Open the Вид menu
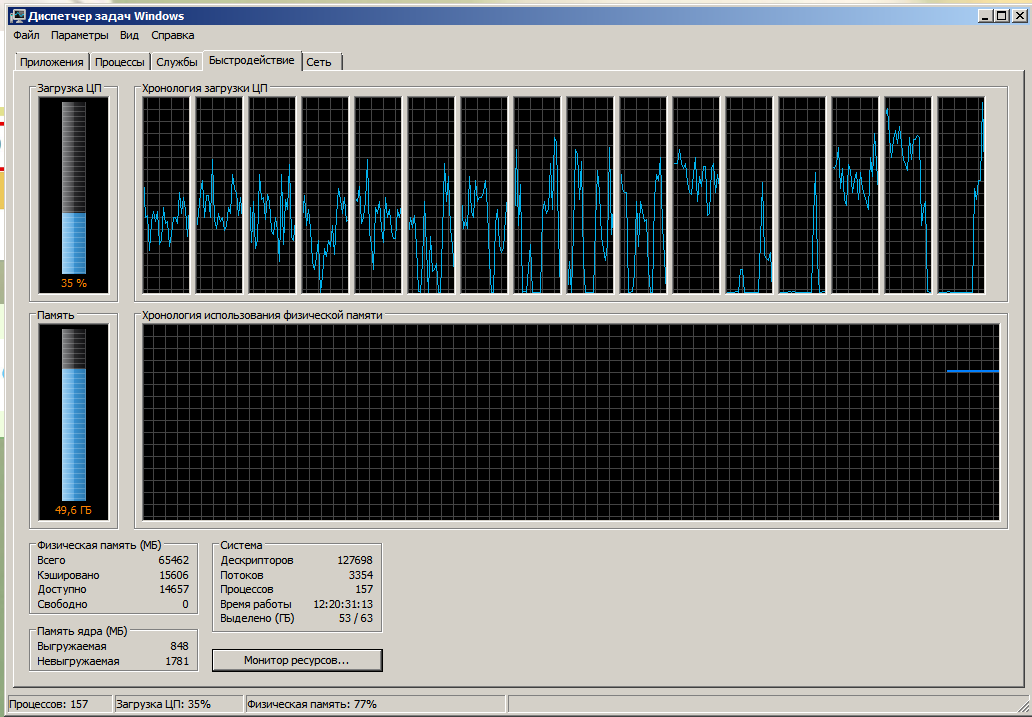Viewport: 1032px width, 717px height. click(x=129, y=35)
